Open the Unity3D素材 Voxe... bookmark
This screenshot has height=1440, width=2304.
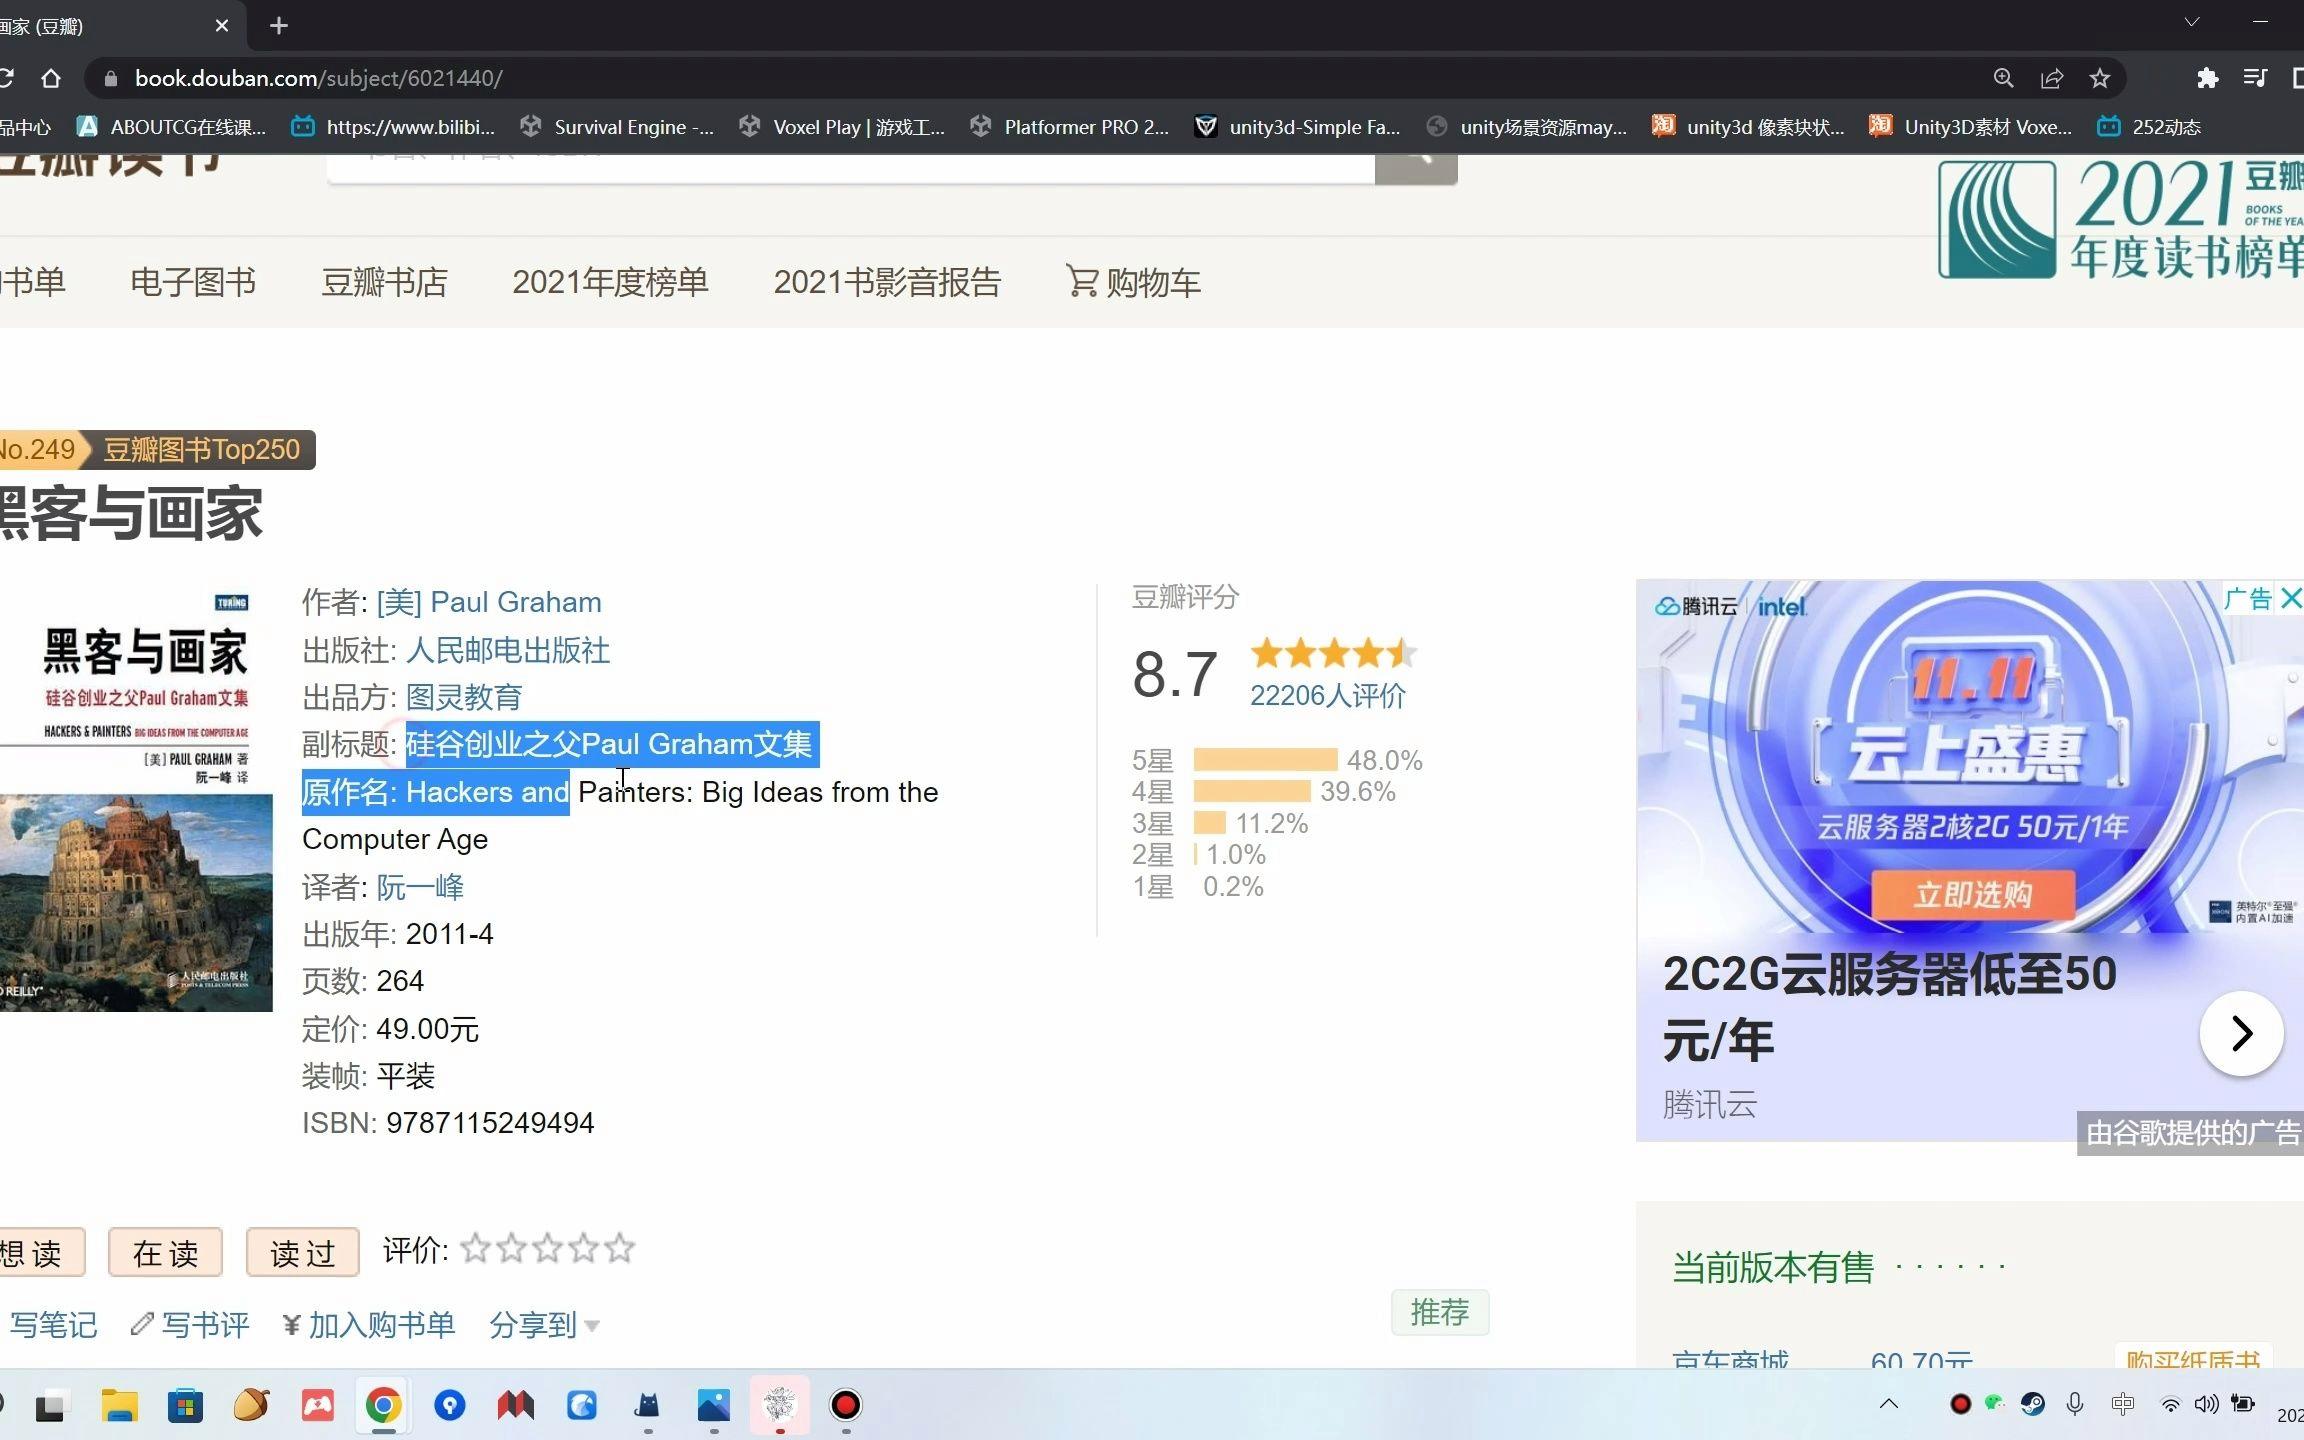click(x=1971, y=127)
